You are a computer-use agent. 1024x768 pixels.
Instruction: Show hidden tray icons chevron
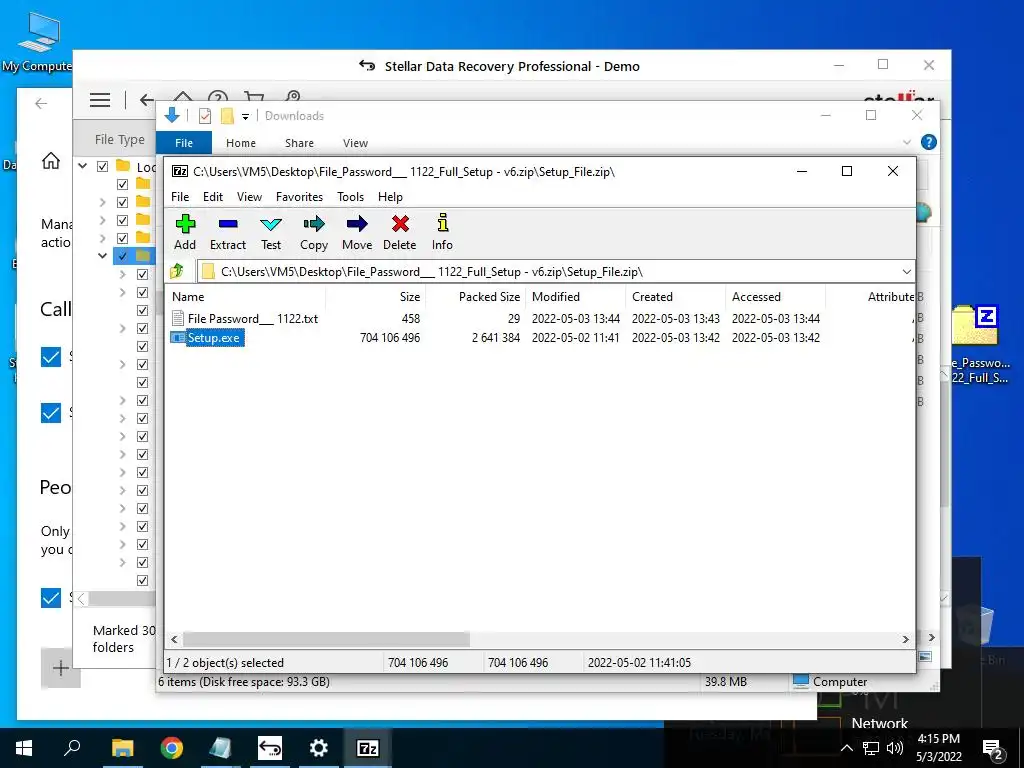tap(847, 748)
